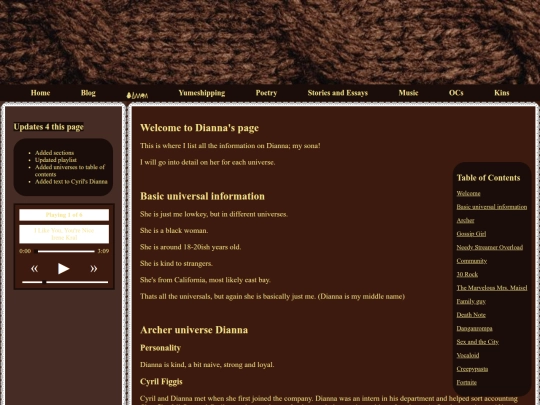Jump to the Creepypasta section

472,369
